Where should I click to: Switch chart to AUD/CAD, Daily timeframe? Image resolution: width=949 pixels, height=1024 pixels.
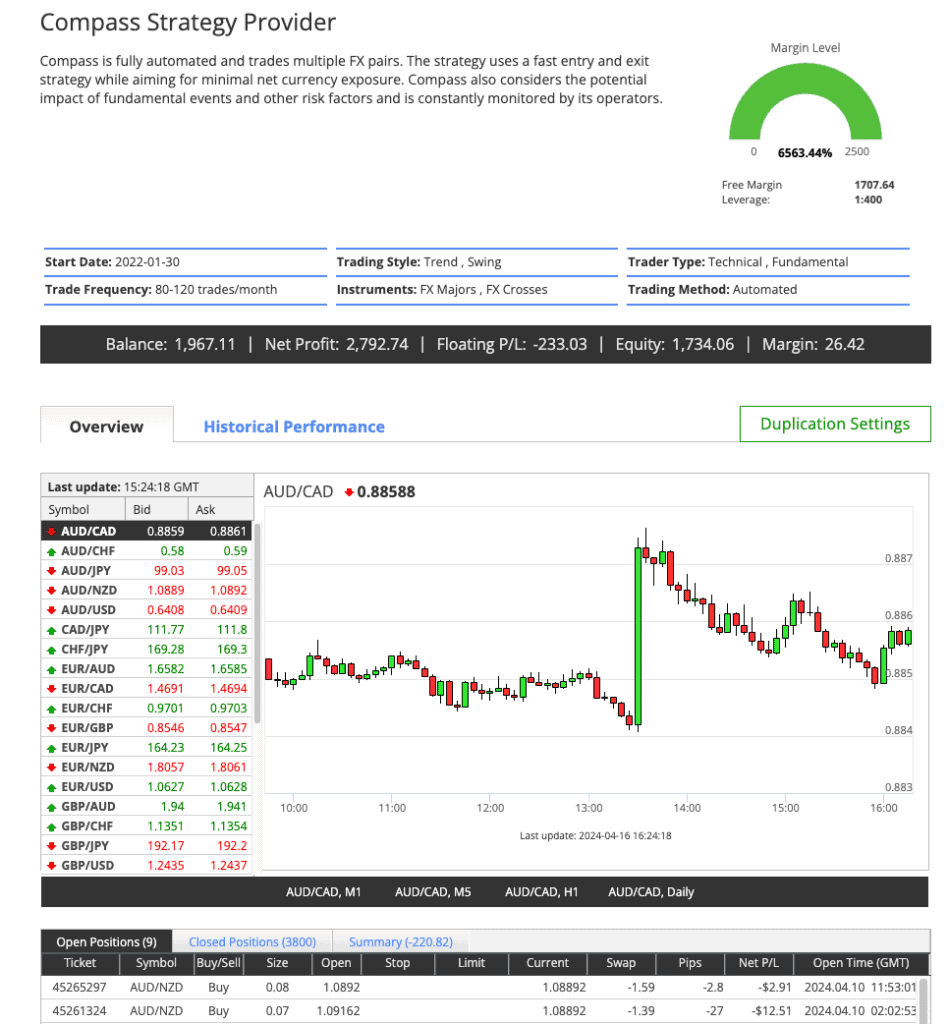651,892
